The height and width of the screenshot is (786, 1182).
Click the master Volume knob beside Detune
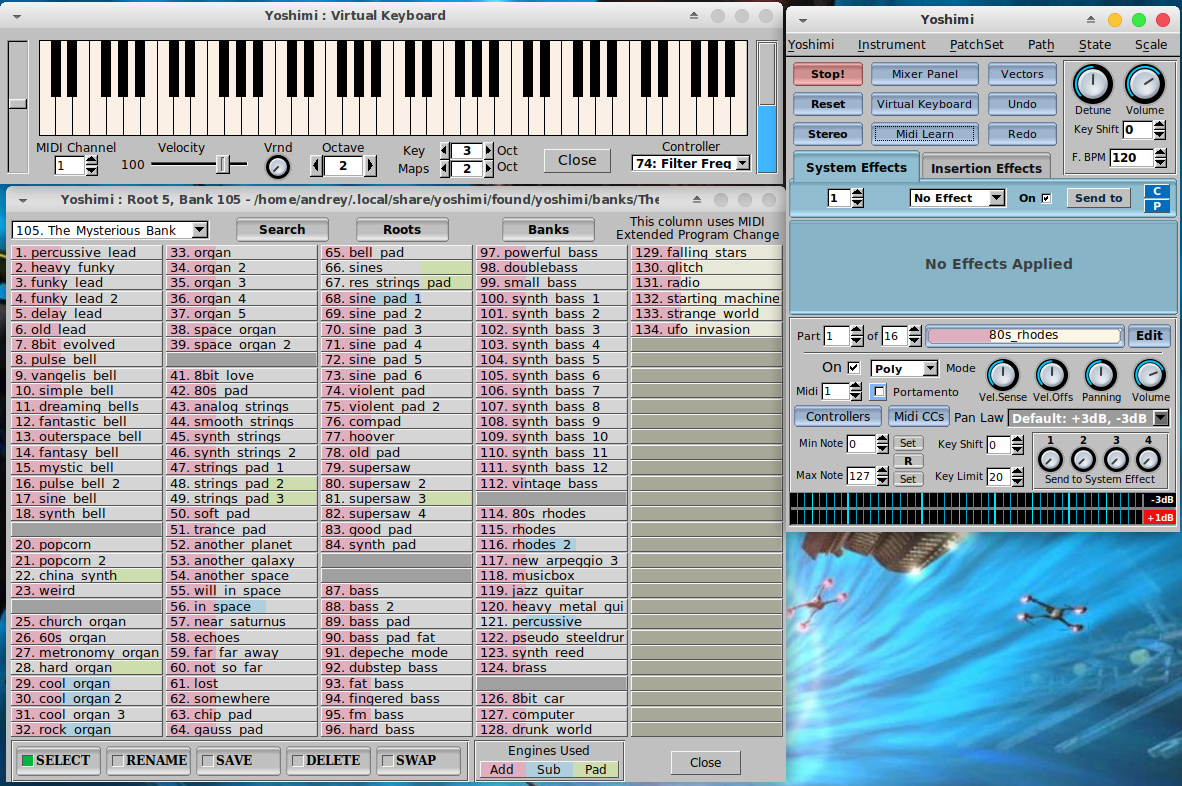click(x=1144, y=84)
